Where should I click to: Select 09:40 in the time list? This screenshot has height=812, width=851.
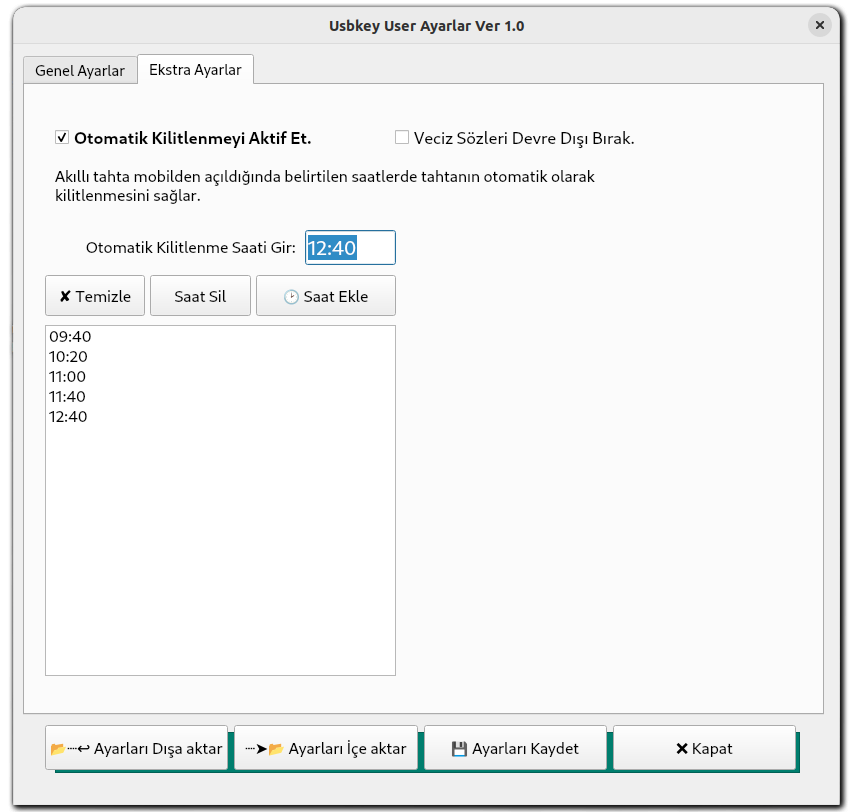click(x=70, y=337)
